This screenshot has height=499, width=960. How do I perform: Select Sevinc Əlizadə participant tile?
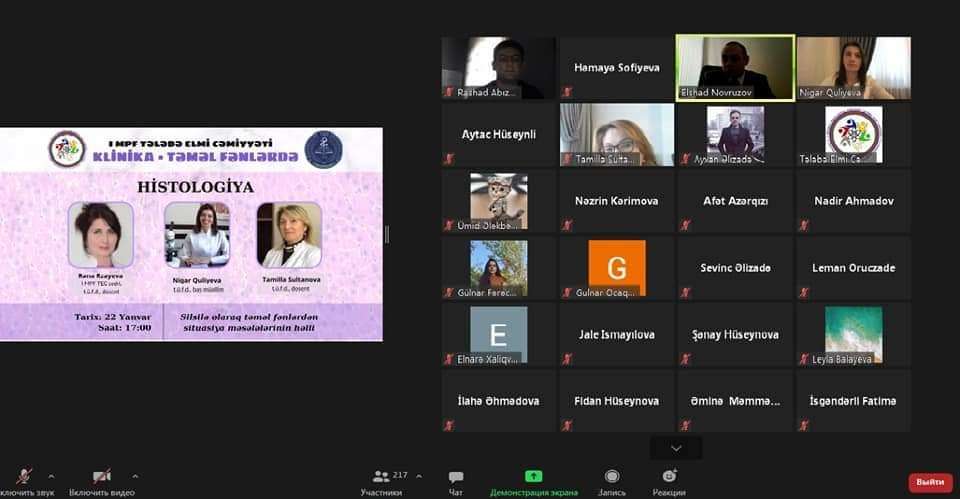pyautogui.click(x=735, y=268)
